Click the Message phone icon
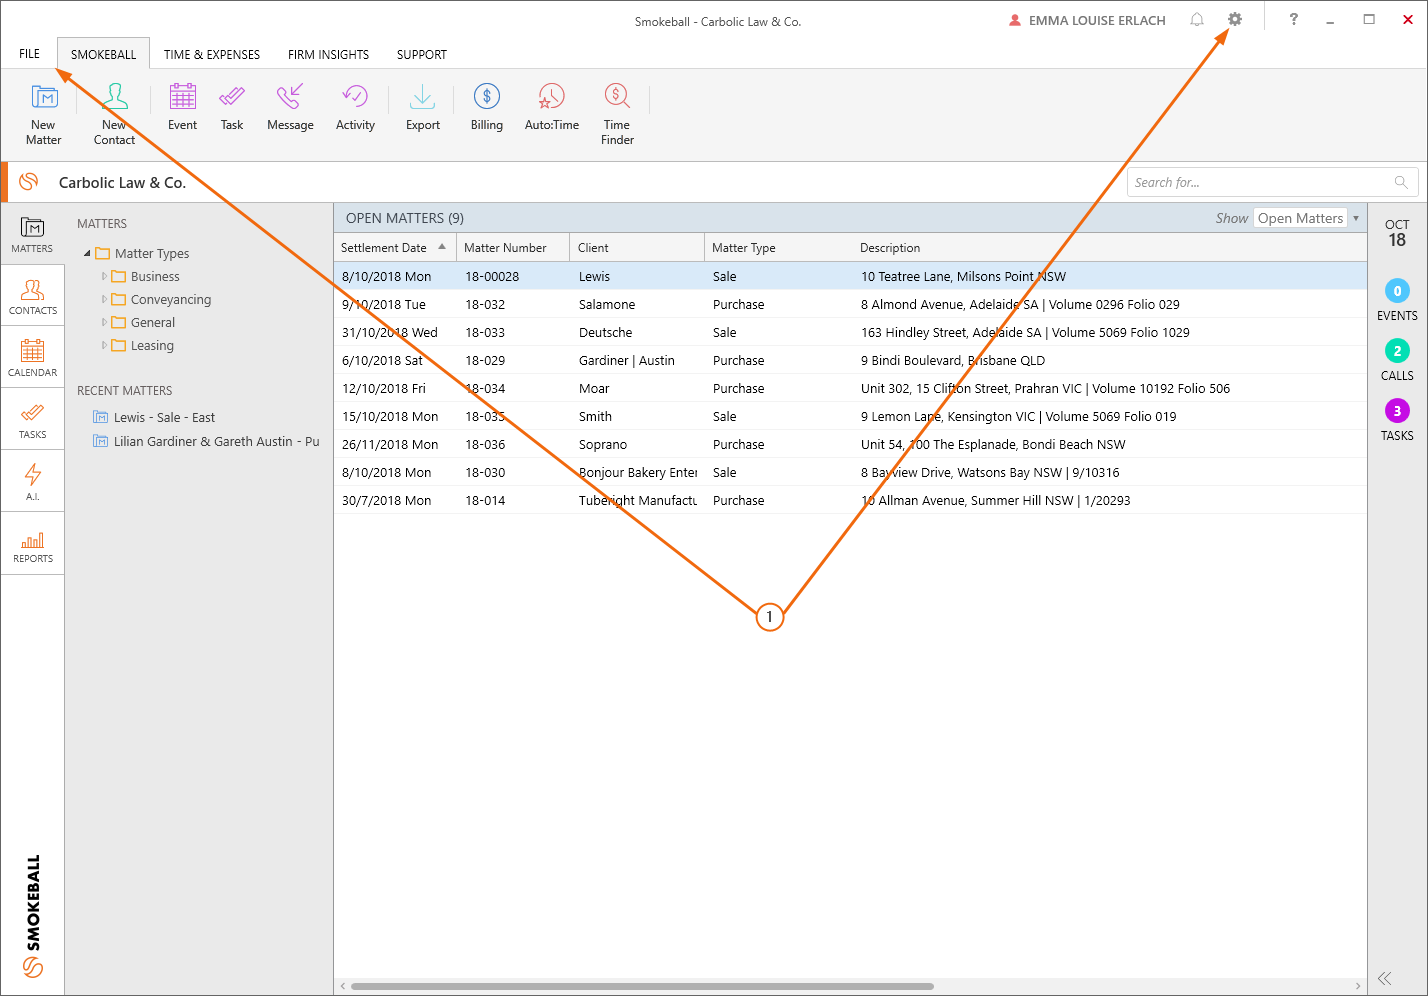The height and width of the screenshot is (996, 1428). (290, 98)
